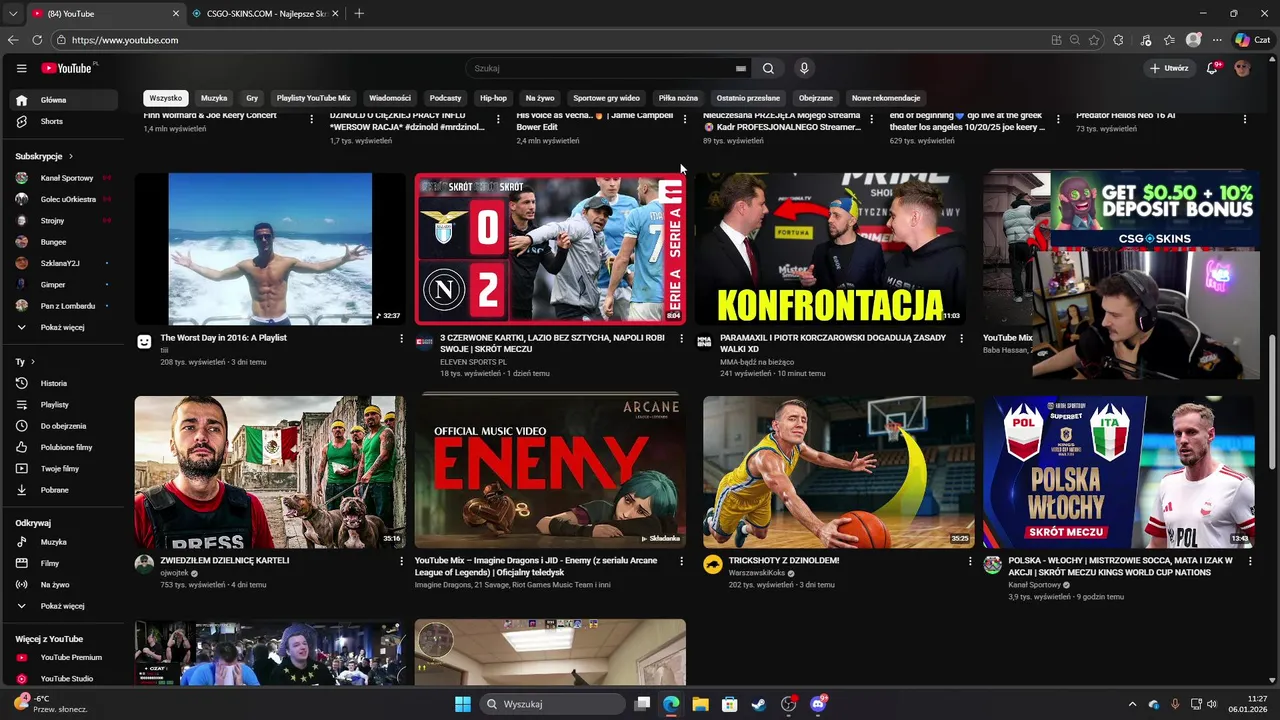Viewport: 1280px width, 720px height.
Task: Bookmark page with star icon in address bar
Action: point(1094,40)
